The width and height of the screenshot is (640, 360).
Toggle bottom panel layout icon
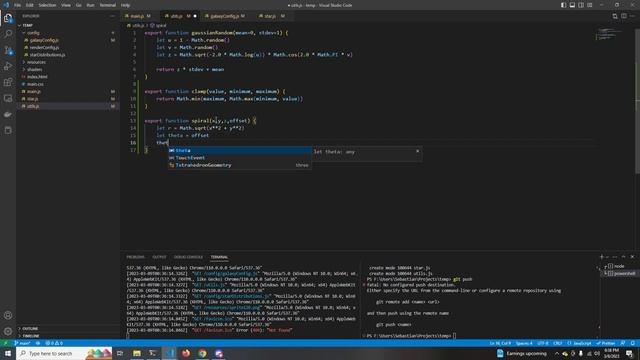(x=572, y=5)
